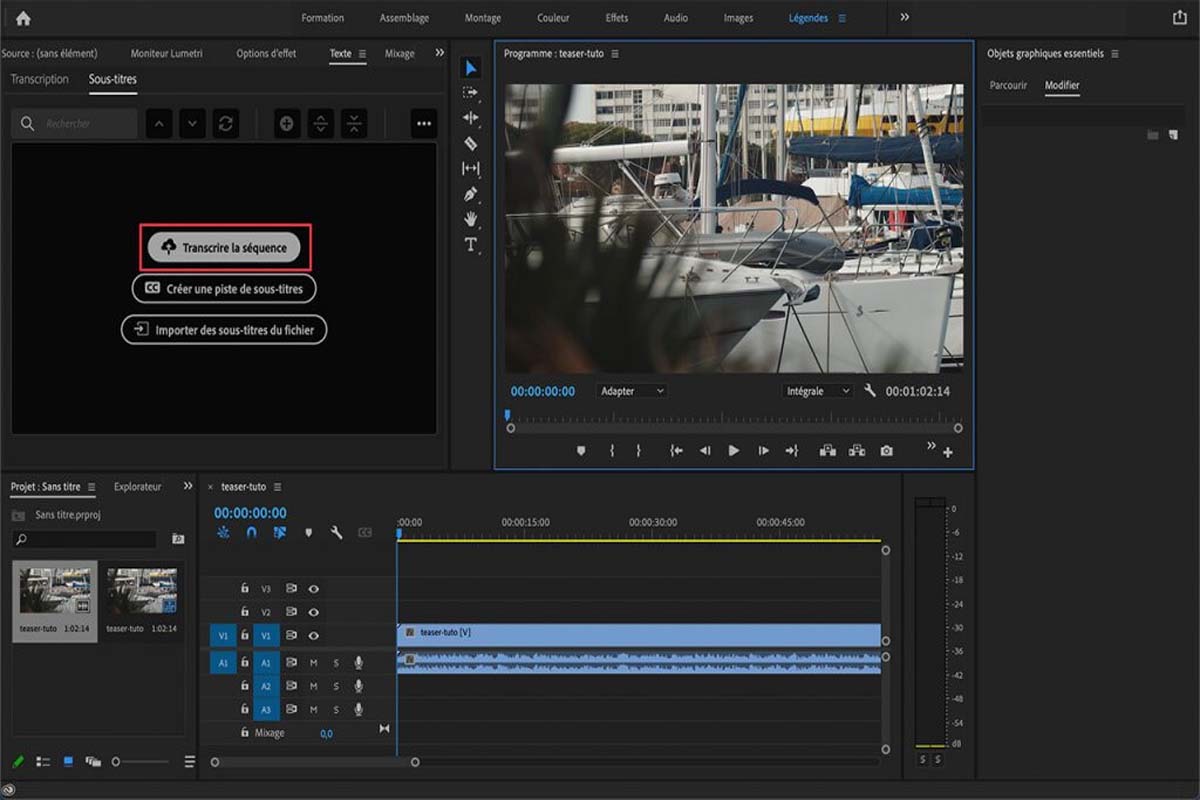Select the Hand tool
Viewport: 1200px width, 800px height.
(471, 219)
